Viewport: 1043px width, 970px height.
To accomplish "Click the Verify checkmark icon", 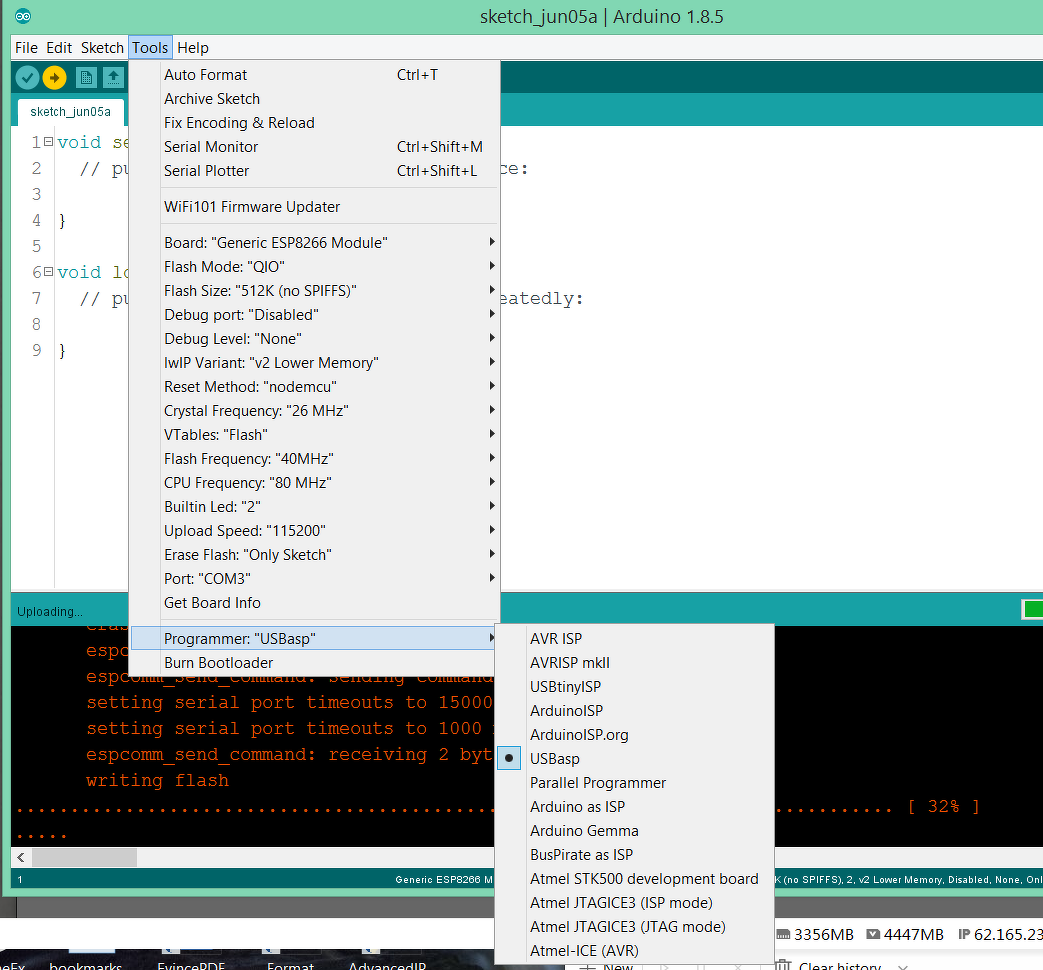I will [x=27, y=78].
